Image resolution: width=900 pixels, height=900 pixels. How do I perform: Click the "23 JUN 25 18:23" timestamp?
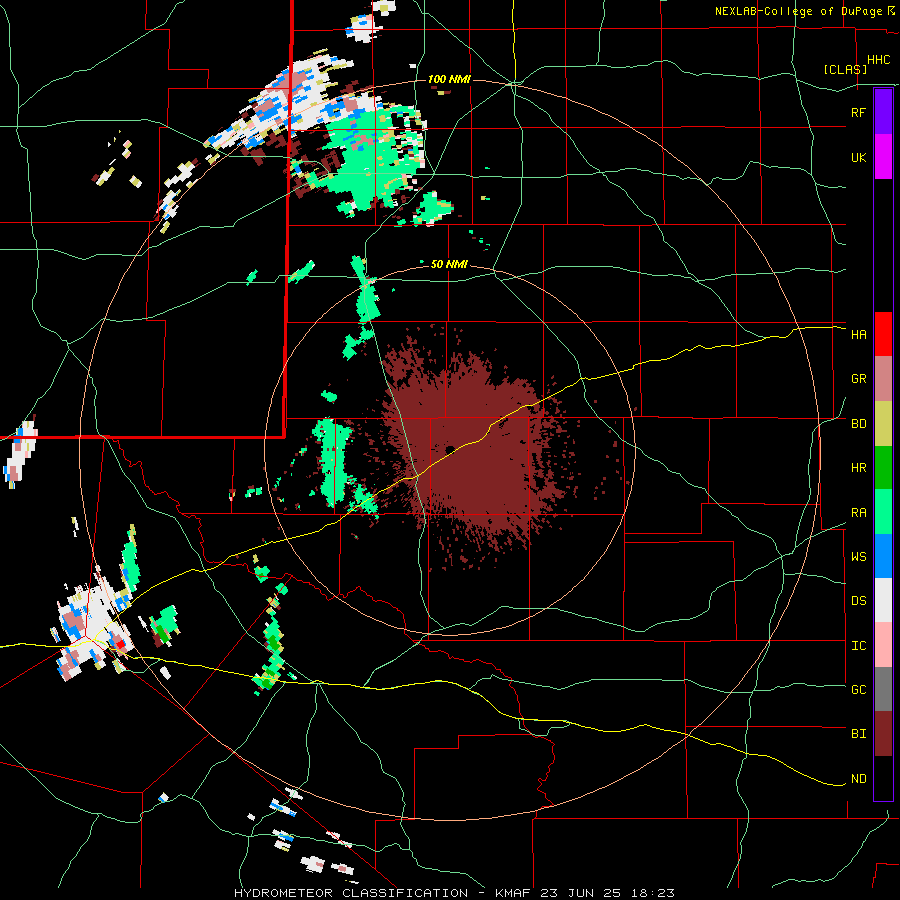(x=607, y=893)
